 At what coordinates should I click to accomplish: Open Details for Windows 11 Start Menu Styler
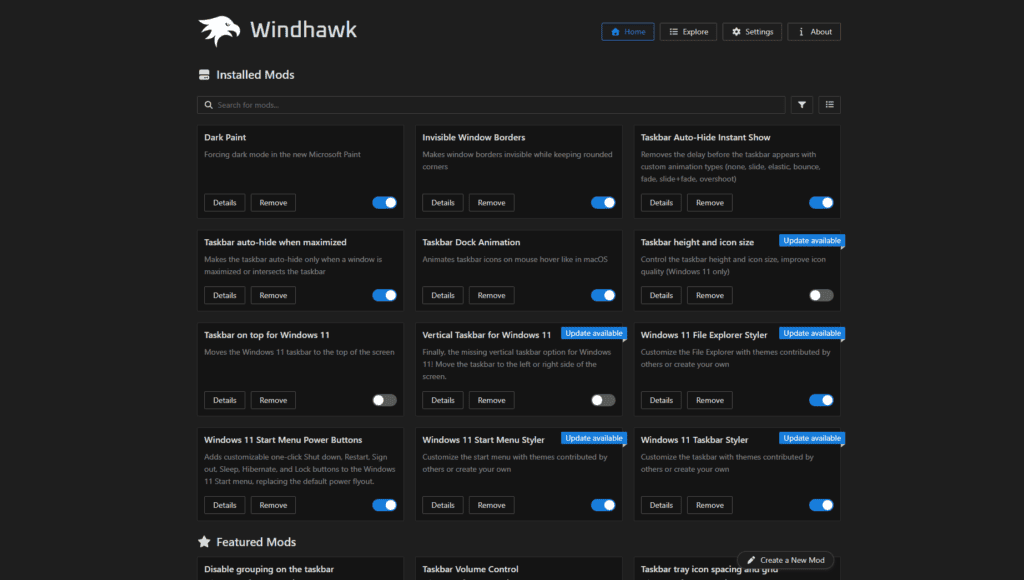tap(443, 505)
